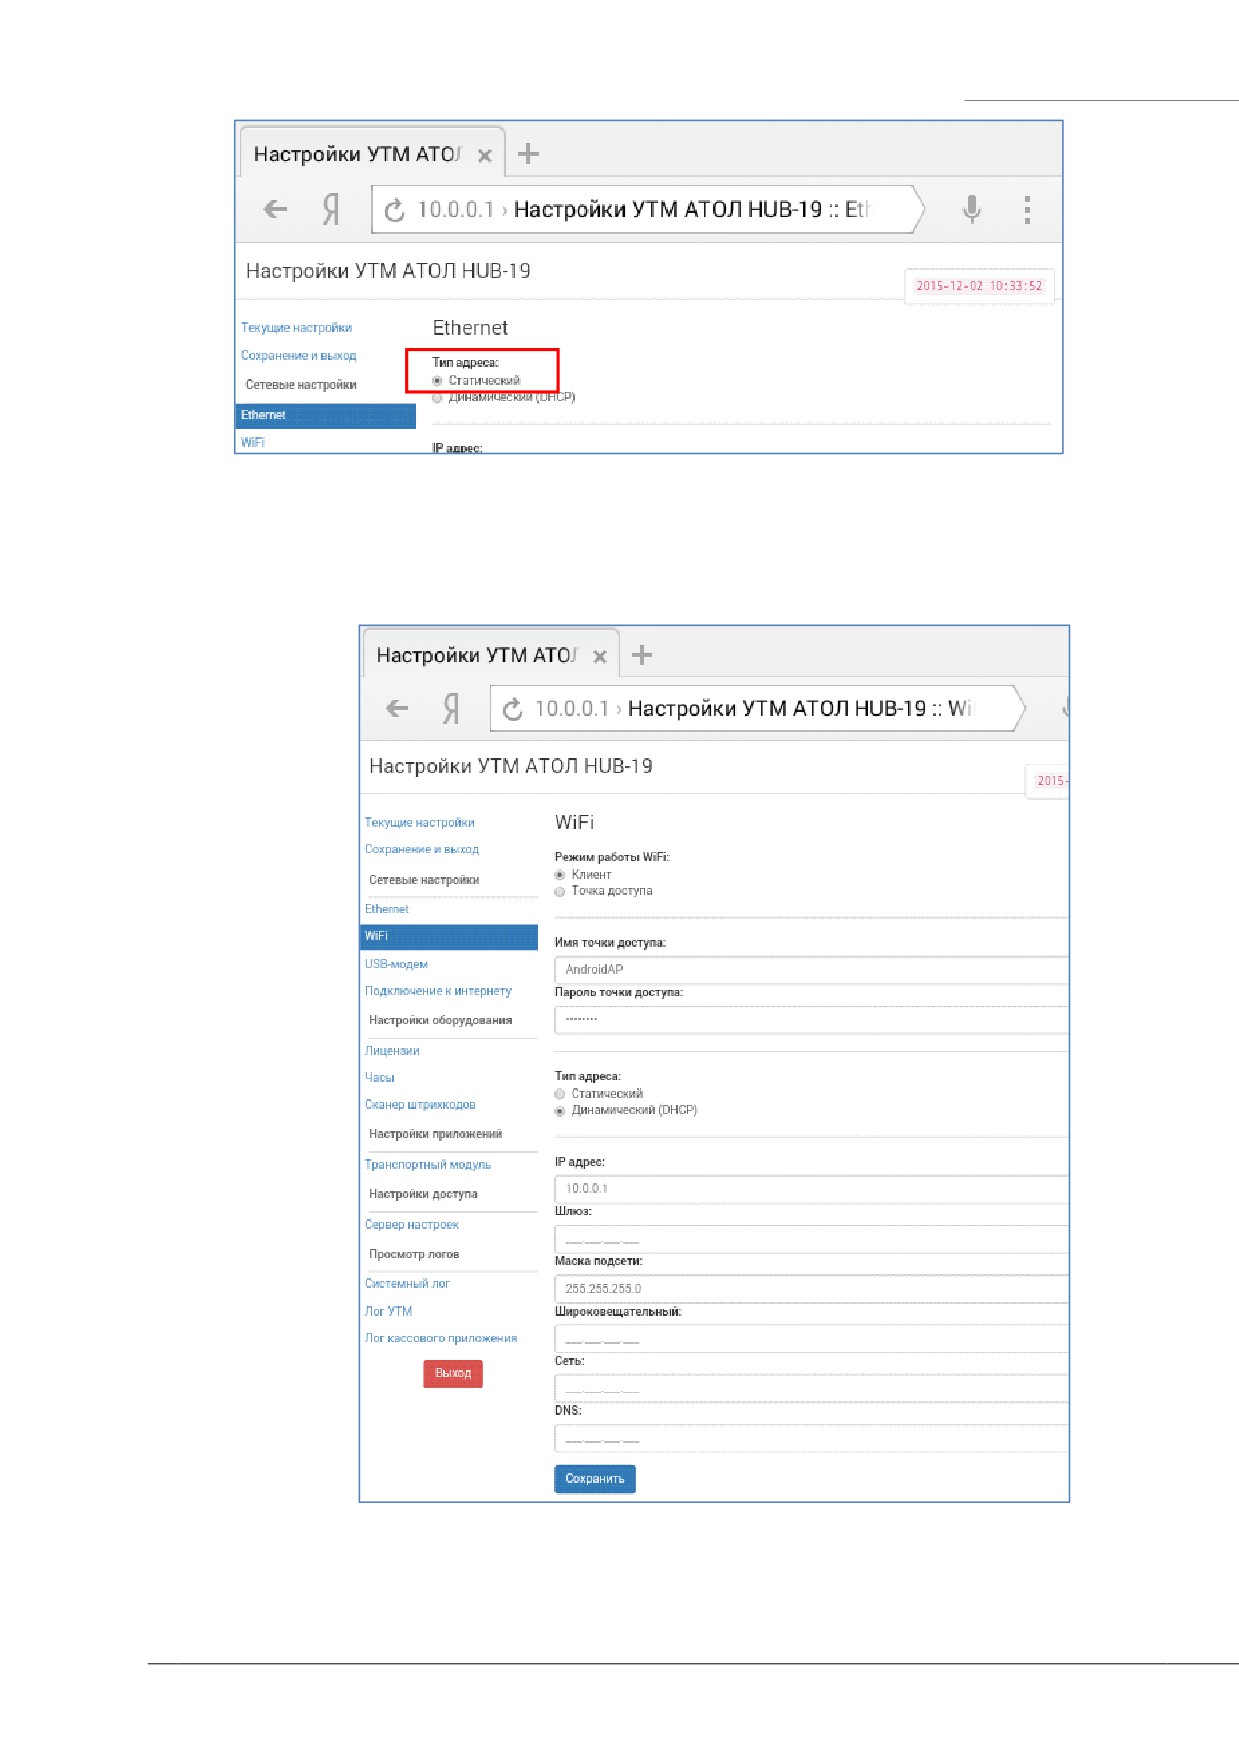
Task: Reload the WiFi settings page
Action: [512, 709]
